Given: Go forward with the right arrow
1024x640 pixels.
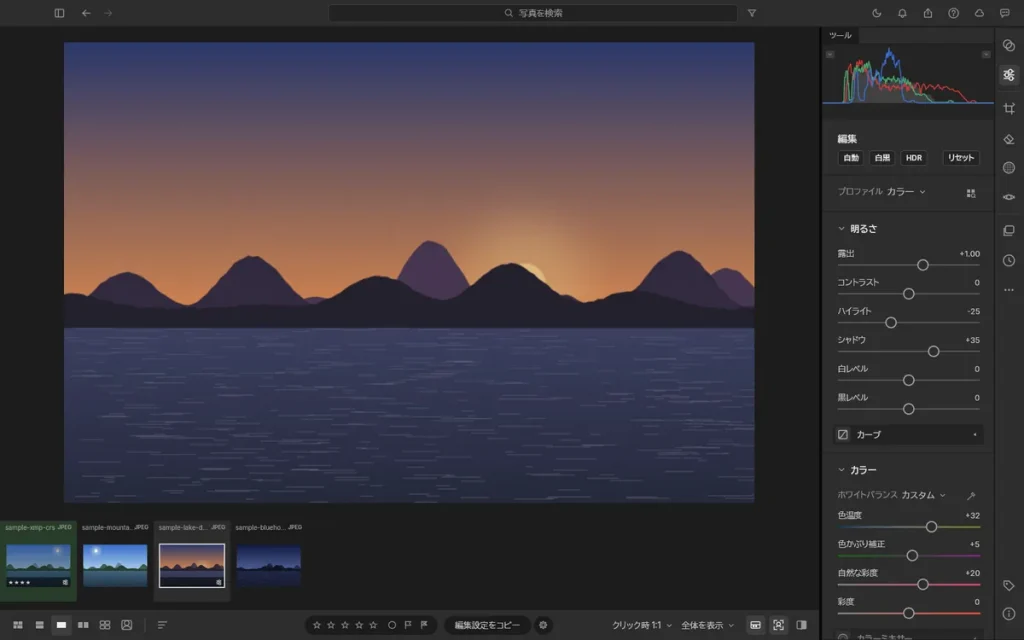Looking at the screenshot, I should (x=108, y=13).
